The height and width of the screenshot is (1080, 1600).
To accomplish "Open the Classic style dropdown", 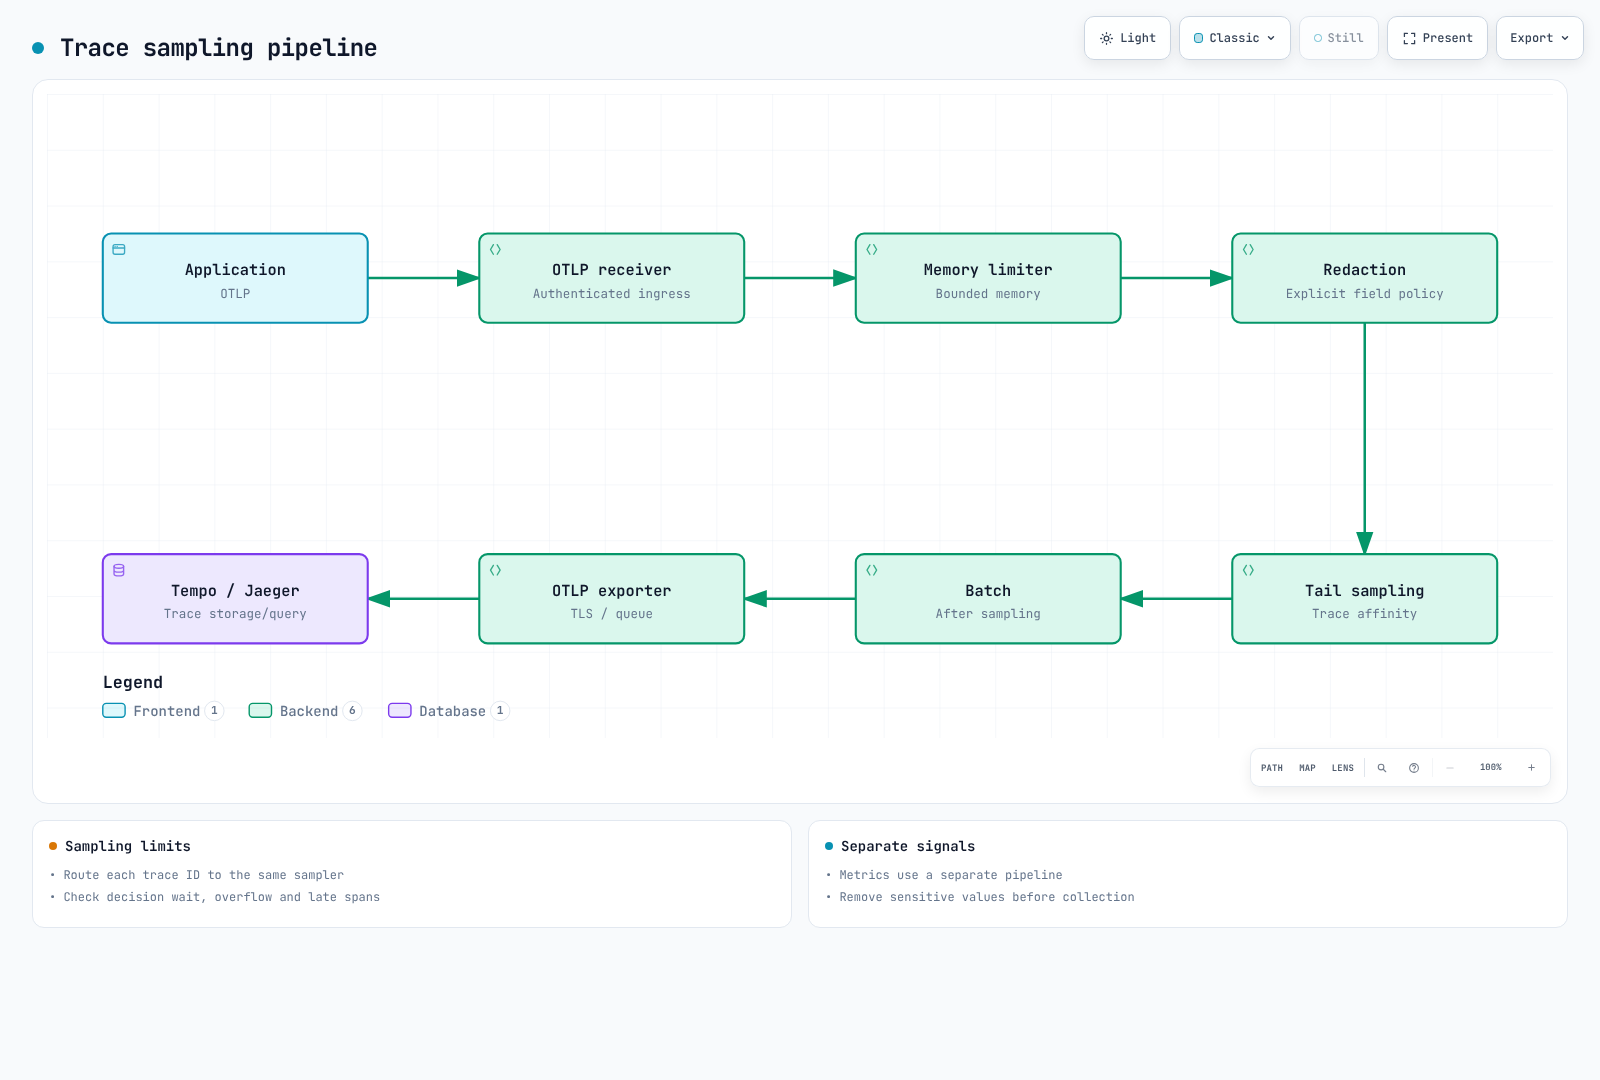I will 1235,38.
